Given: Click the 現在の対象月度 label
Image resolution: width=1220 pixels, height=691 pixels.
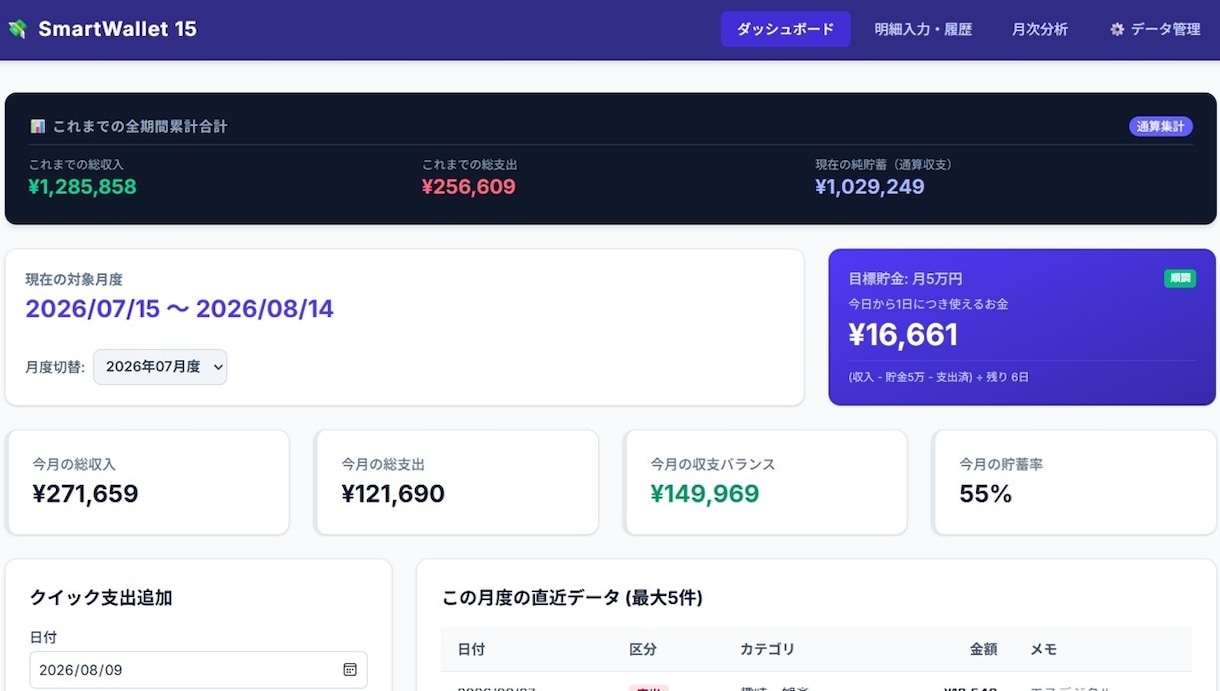Looking at the screenshot, I should (74, 280).
